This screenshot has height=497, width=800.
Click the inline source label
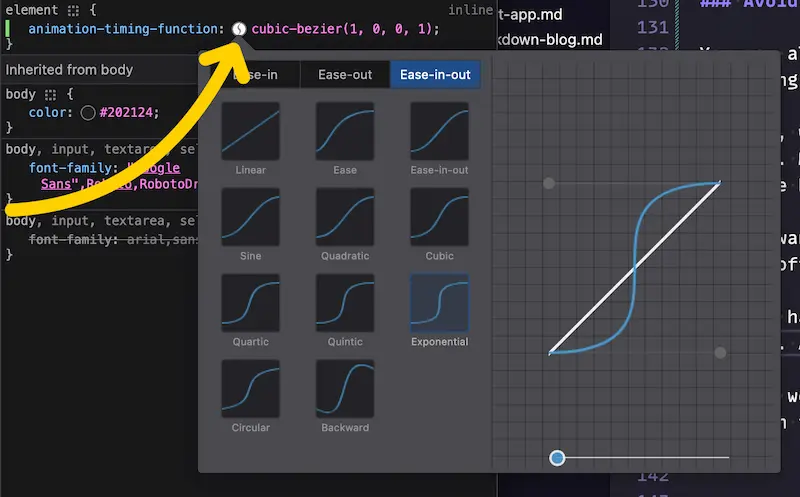[x=470, y=10]
